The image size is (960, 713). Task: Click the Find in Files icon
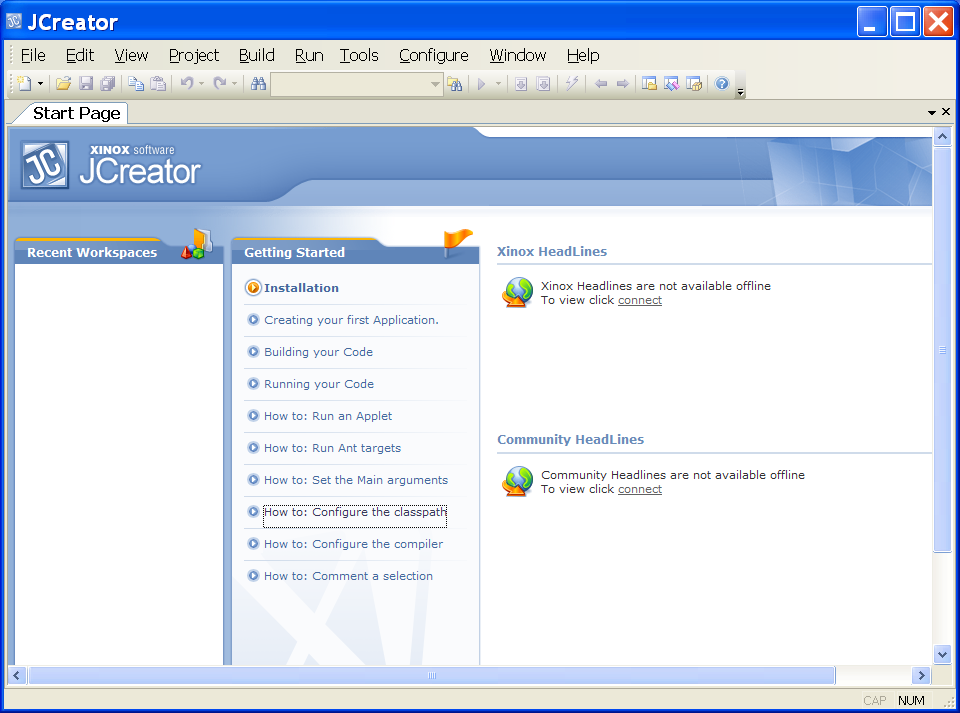click(x=455, y=84)
